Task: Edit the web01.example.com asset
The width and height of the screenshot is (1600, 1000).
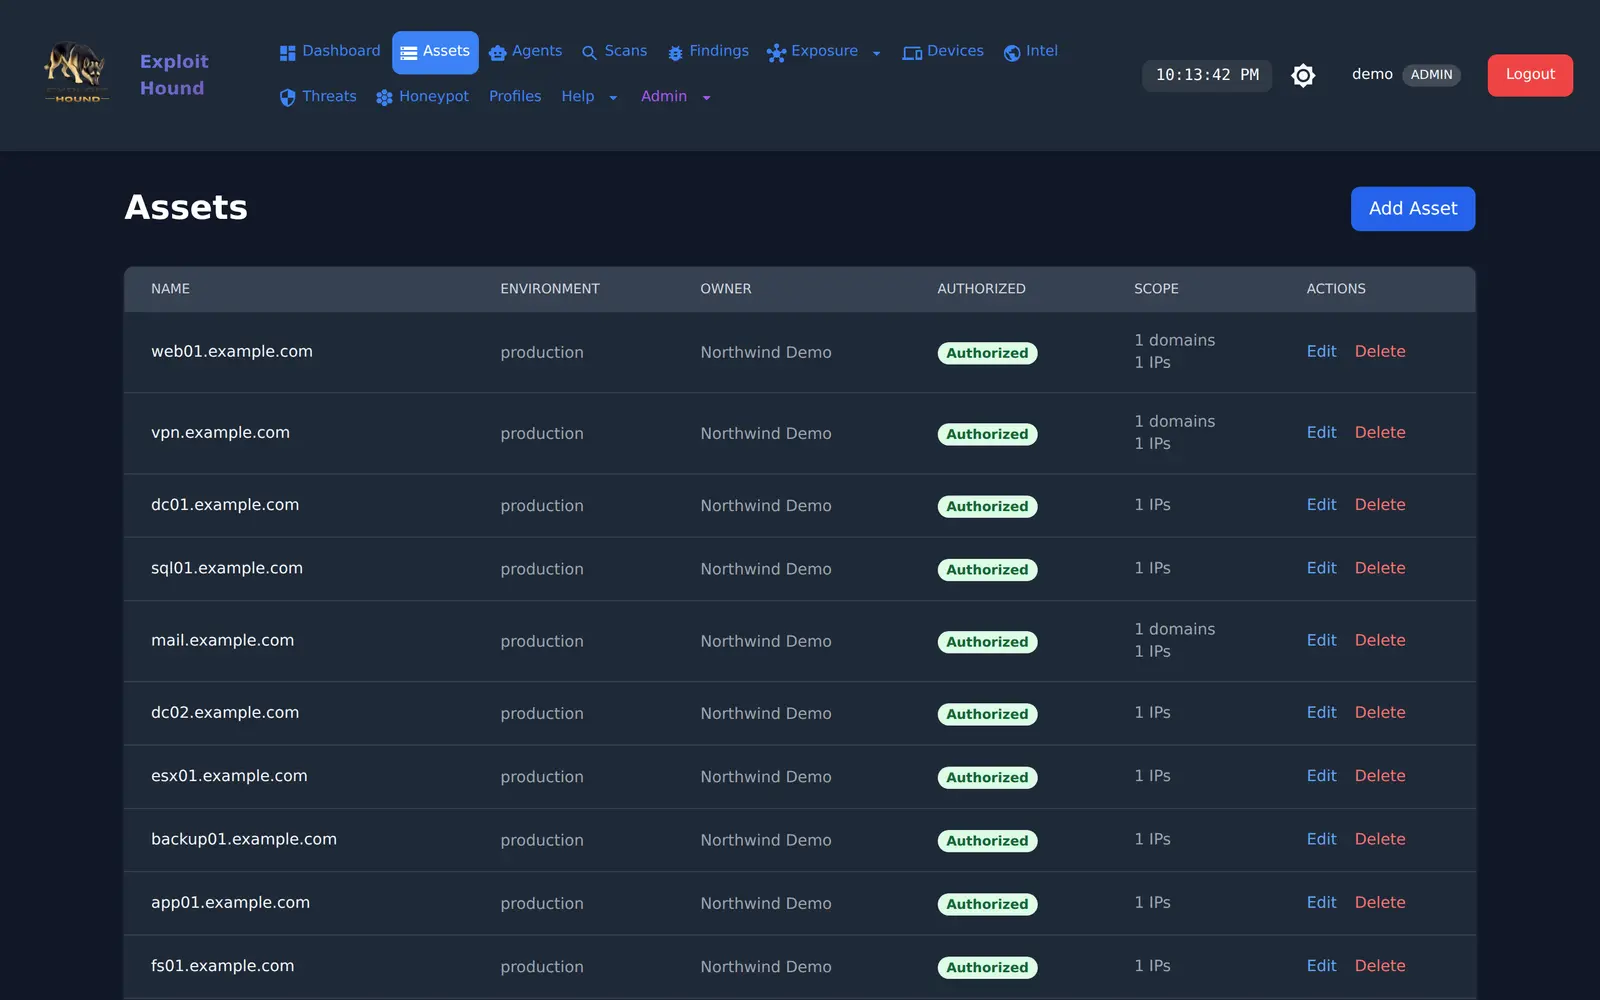Action: tap(1321, 352)
